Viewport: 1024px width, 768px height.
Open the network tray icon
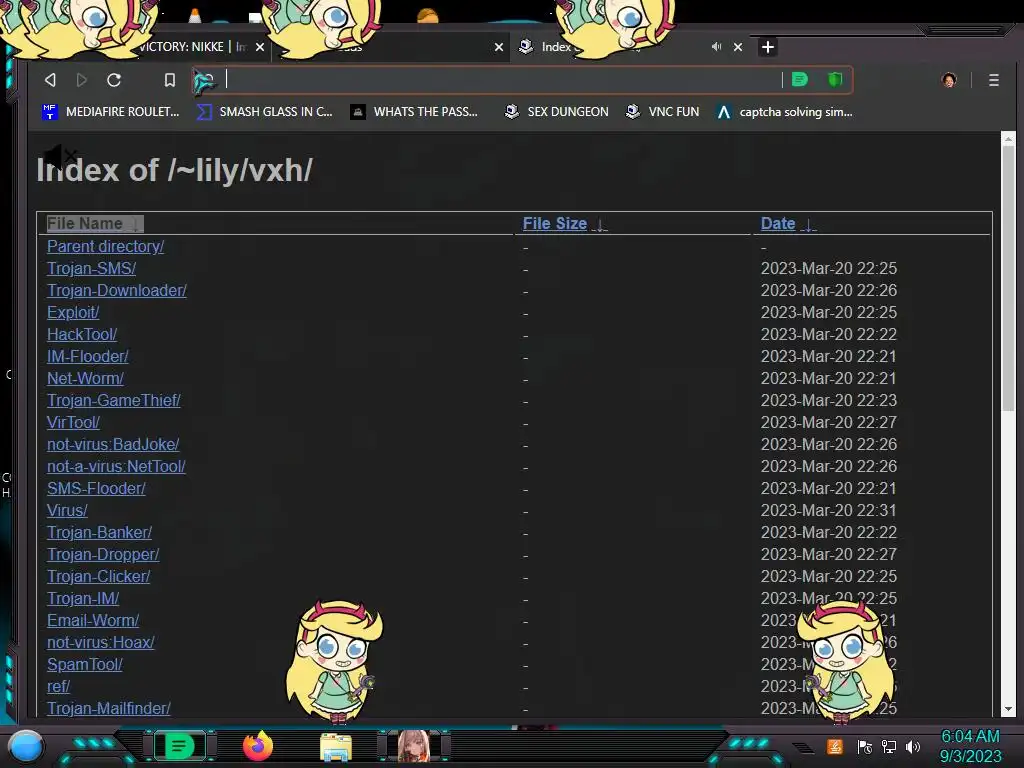(x=889, y=746)
